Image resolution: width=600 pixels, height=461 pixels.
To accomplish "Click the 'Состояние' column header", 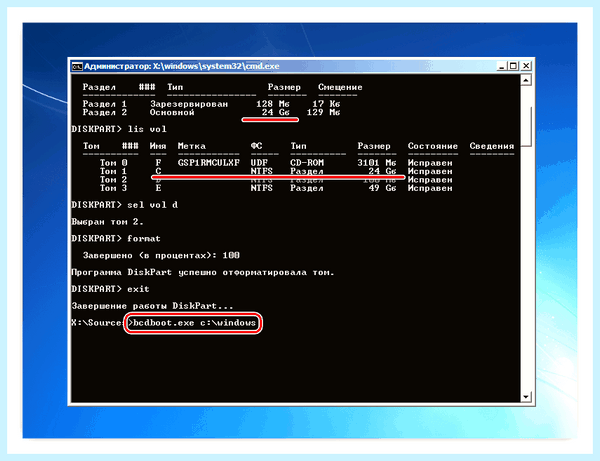I will tap(432, 146).
